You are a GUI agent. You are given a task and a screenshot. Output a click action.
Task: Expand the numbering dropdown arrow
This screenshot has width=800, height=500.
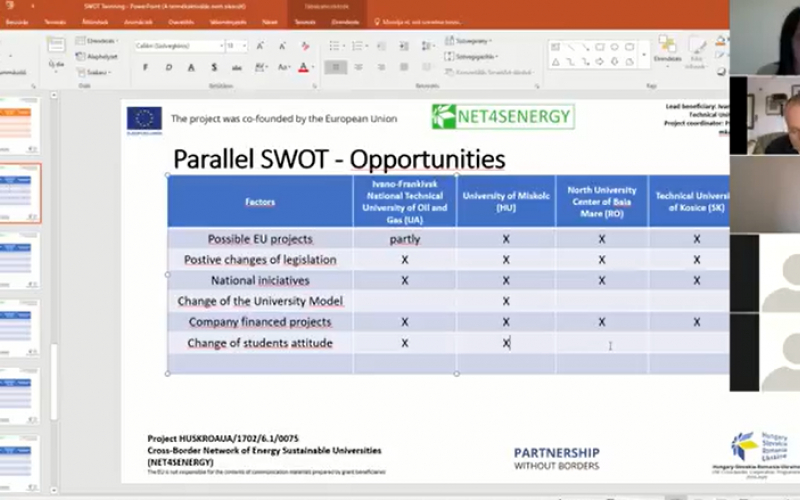click(x=366, y=46)
